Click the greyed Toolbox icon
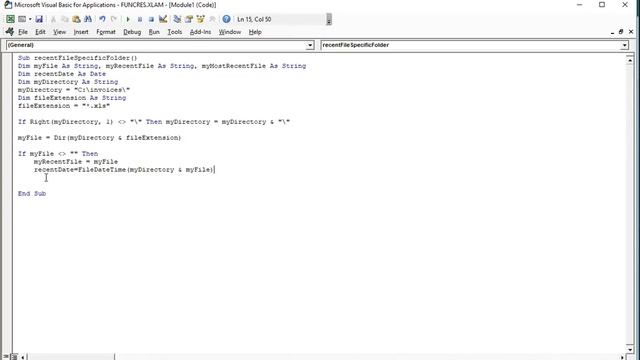The height and width of the screenshot is (360, 640). coord(212,19)
